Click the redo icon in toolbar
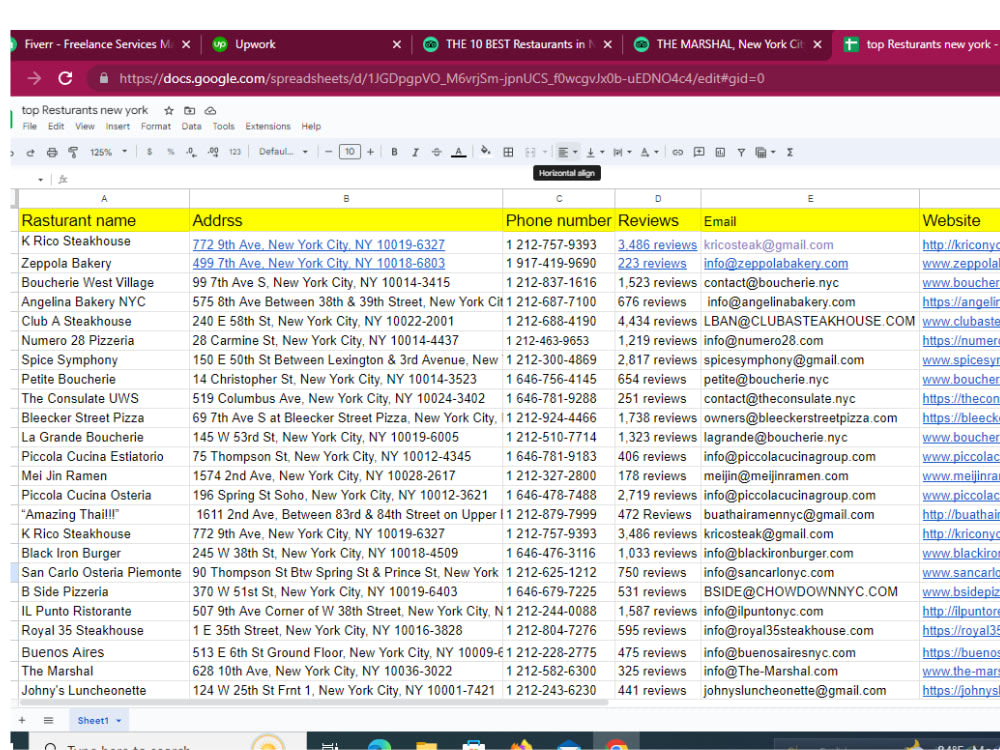This screenshot has height=750, width=1000. pos(31,152)
